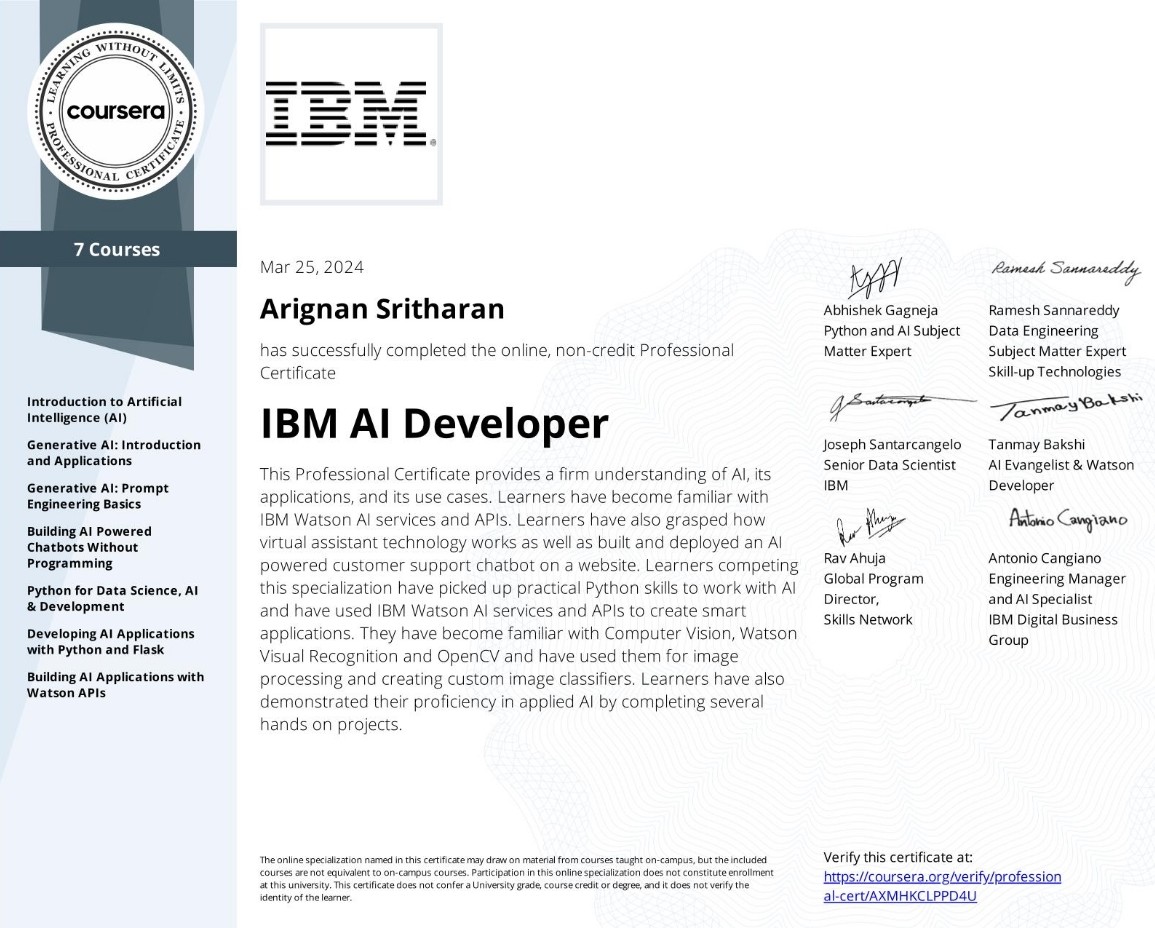Click the 7 Courses banner
The height and width of the screenshot is (928, 1155).
[x=117, y=250]
